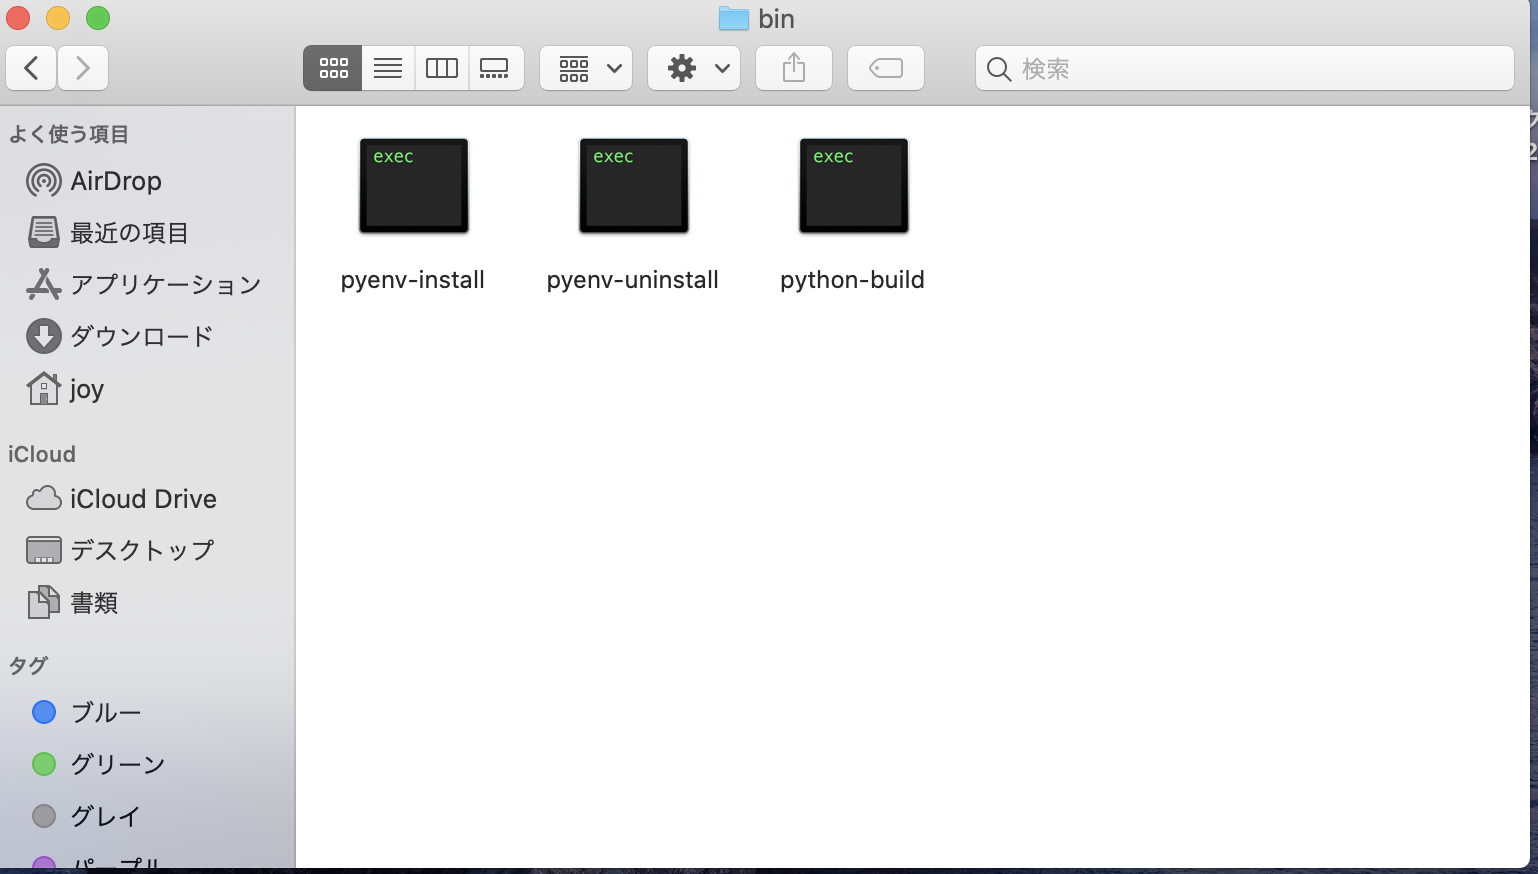
Task: Open AirDrop in sidebar
Action: [148, 181]
